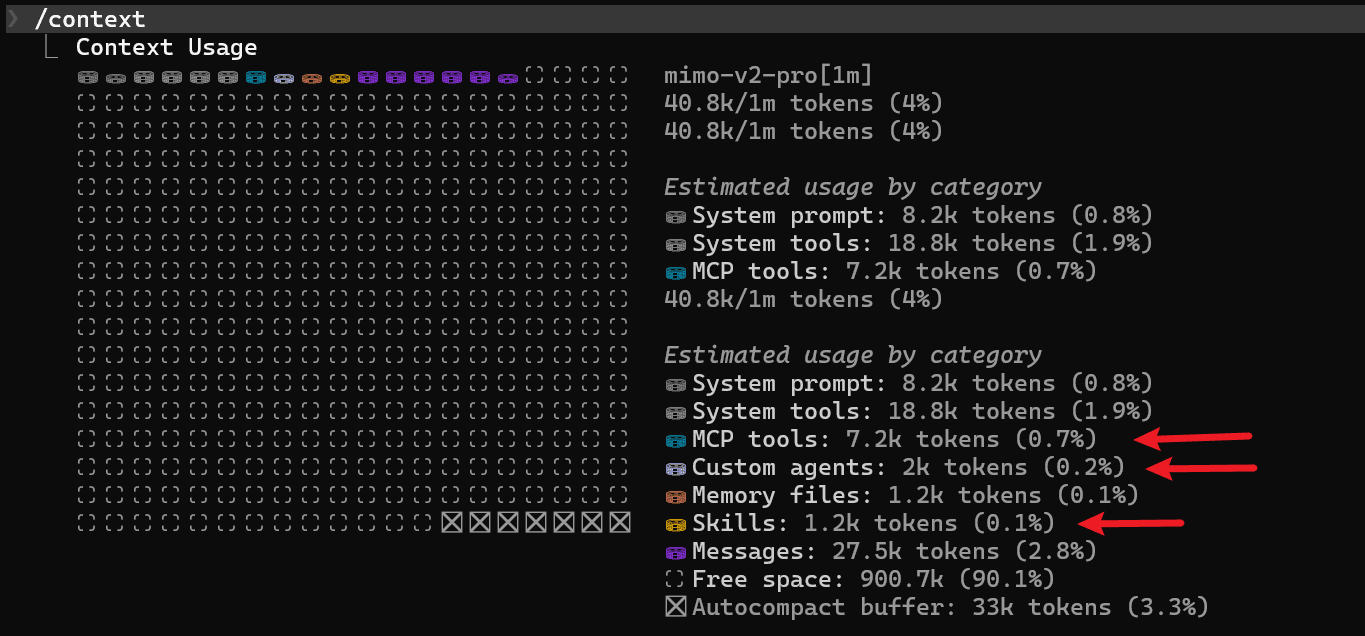Click the mimo-v2-pro[1m] model name
This screenshot has width=1365, height=636.
coord(768,76)
